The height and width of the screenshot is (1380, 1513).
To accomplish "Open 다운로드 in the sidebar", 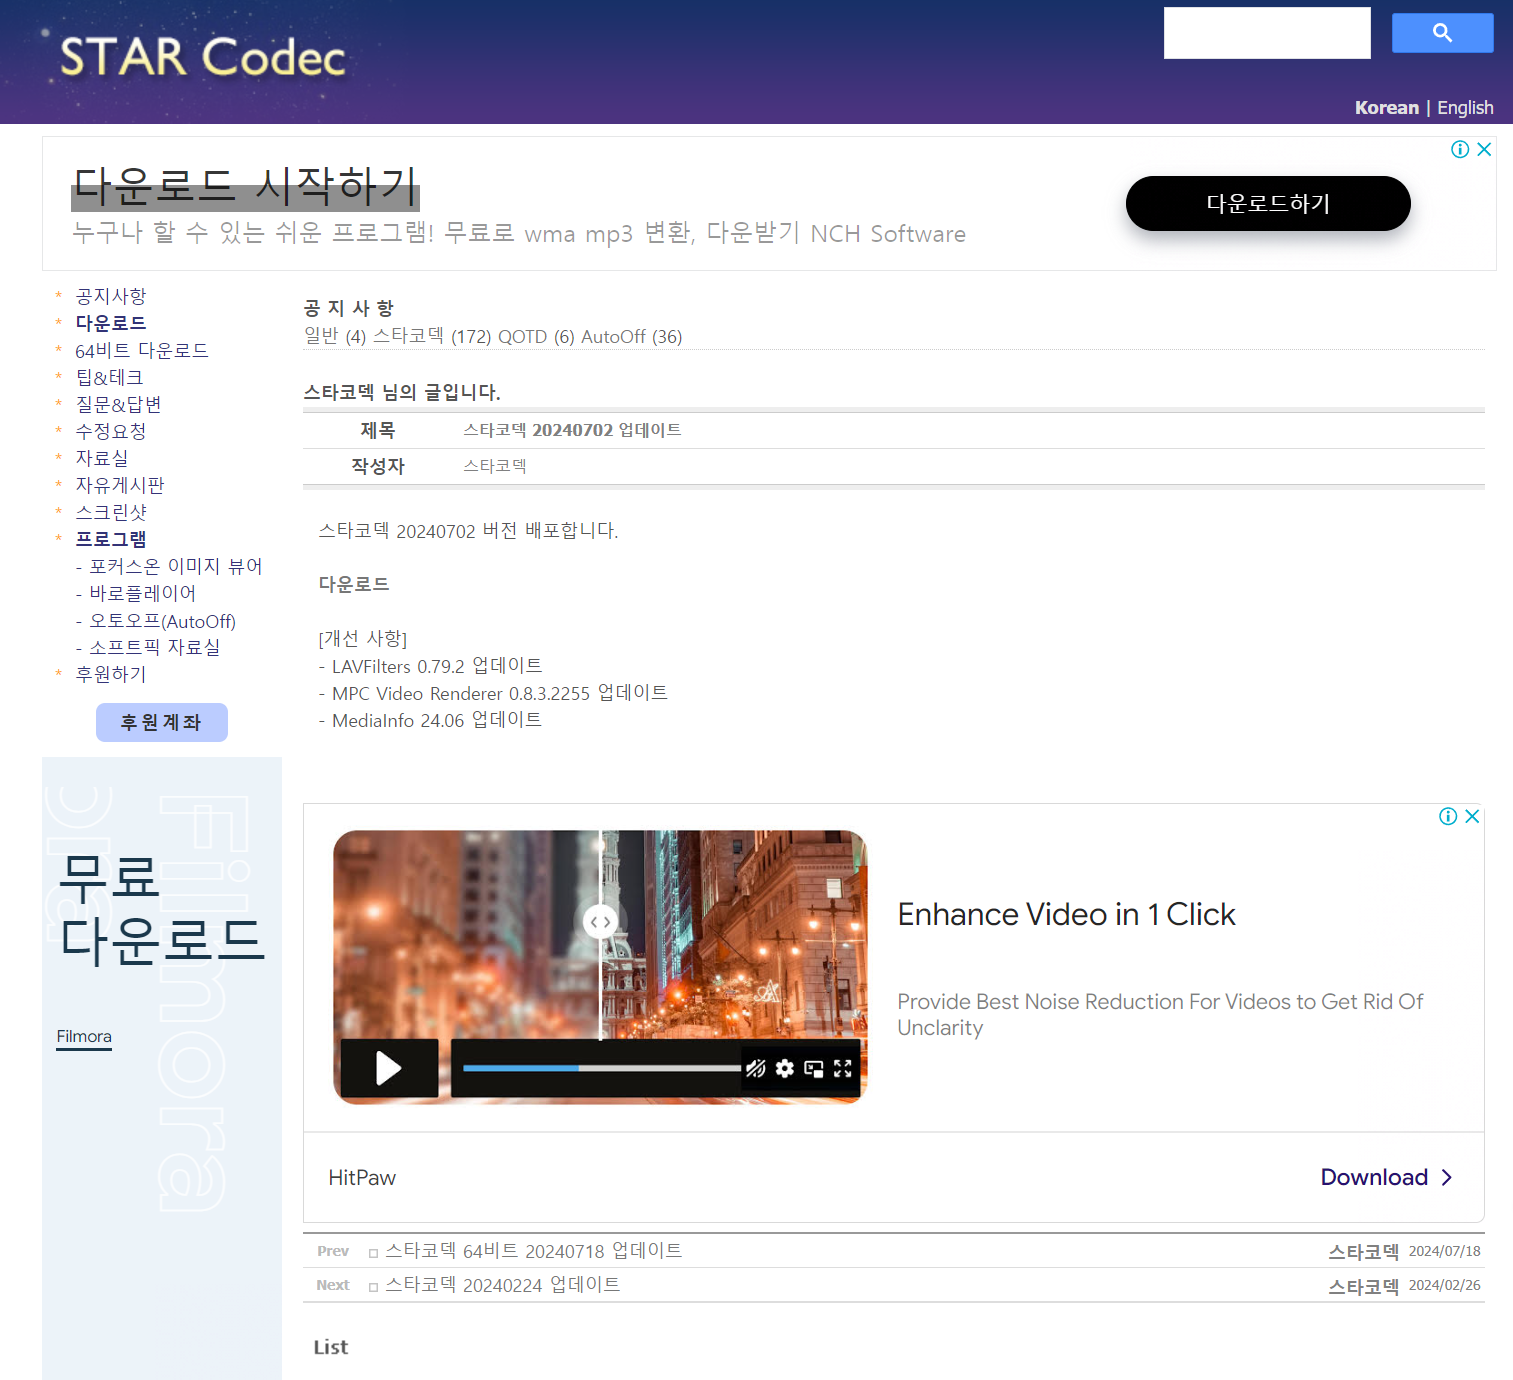I will [111, 323].
